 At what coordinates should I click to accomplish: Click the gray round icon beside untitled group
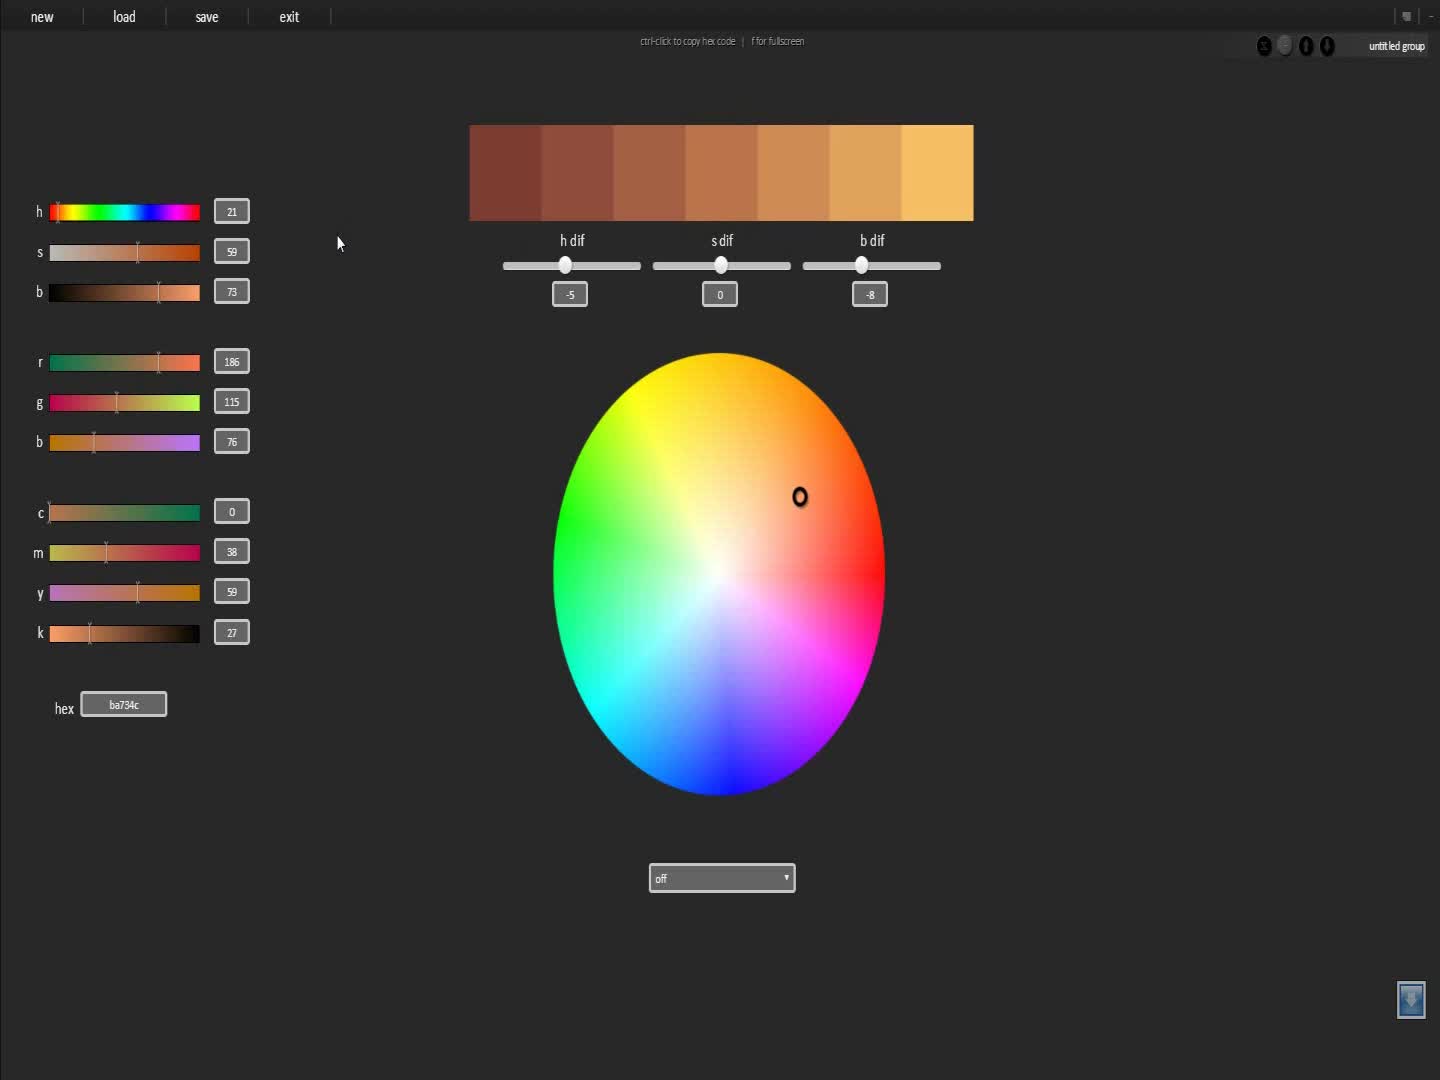[x=1285, y=46]
